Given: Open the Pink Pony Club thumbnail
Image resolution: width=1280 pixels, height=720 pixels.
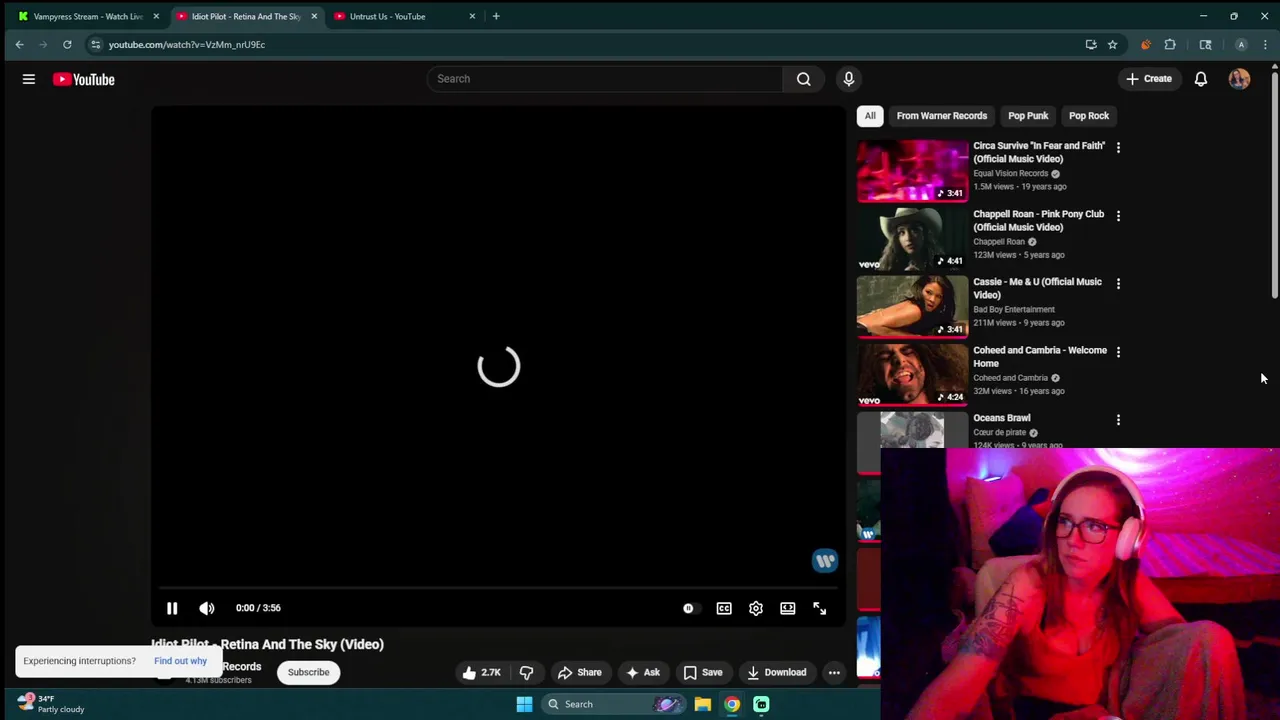Looking at the screenshot, I should pos(912,238).
